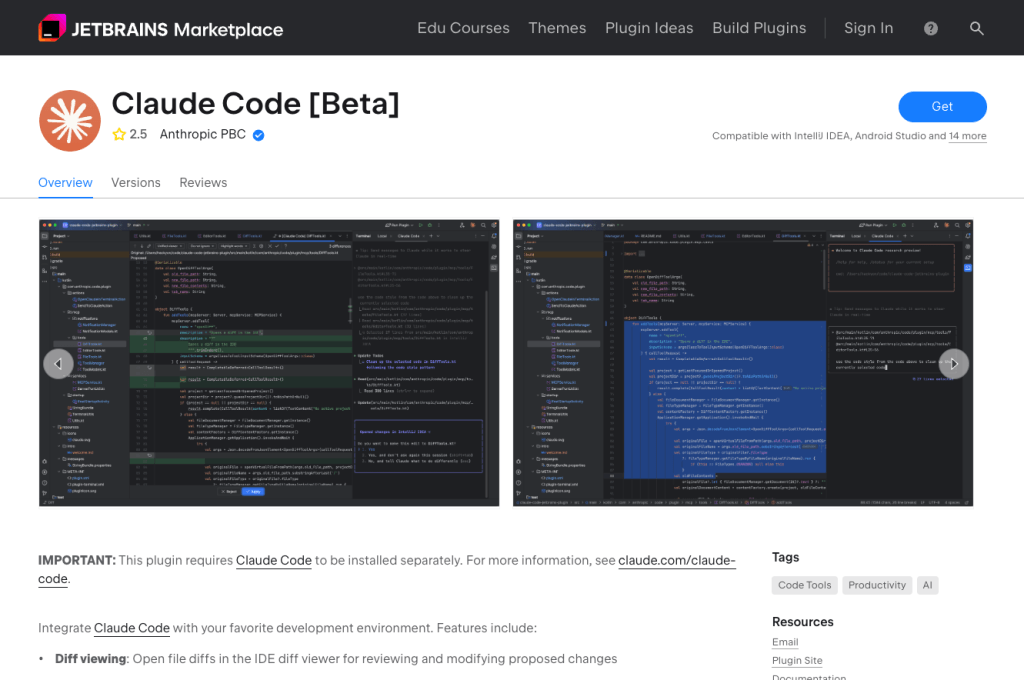The width and height of the screenshot is (1024, 680).
Task: Click the Claude Code link in IMPORTANT note
Action: pyautogui.click(x=274, y=560)
